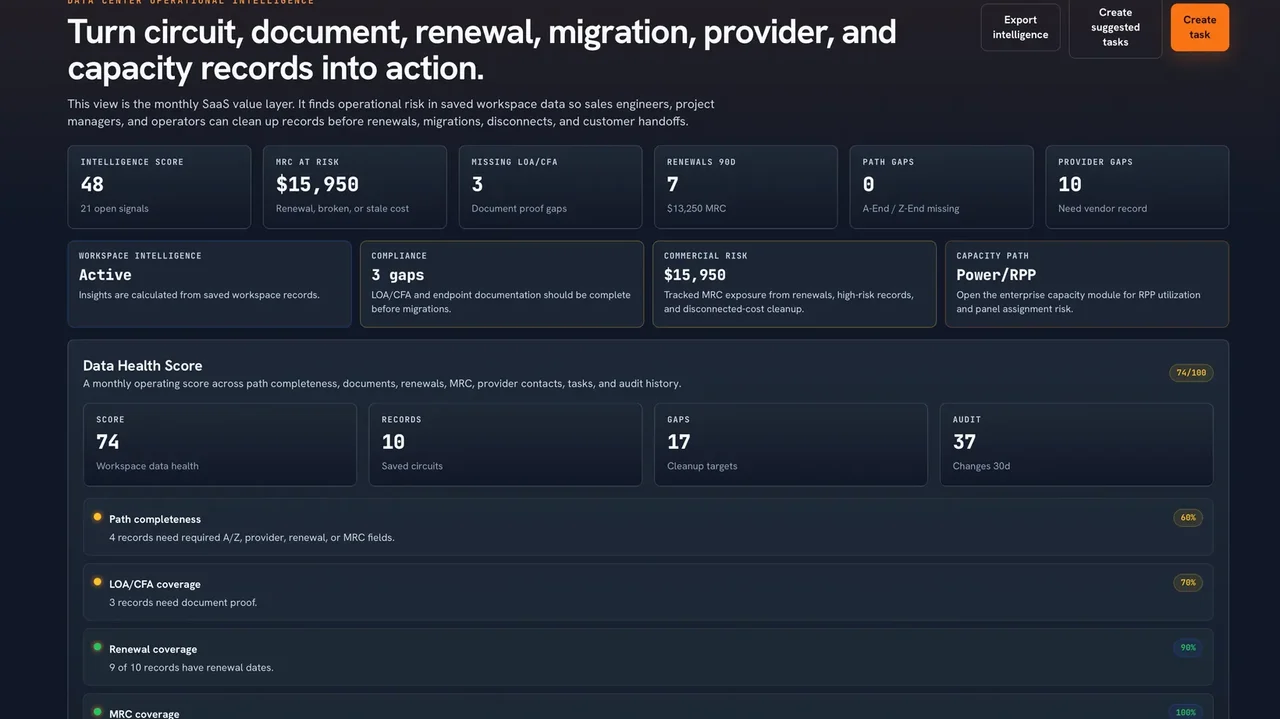
Task: Select the Records 10 tile
Action: coord(505,445)
